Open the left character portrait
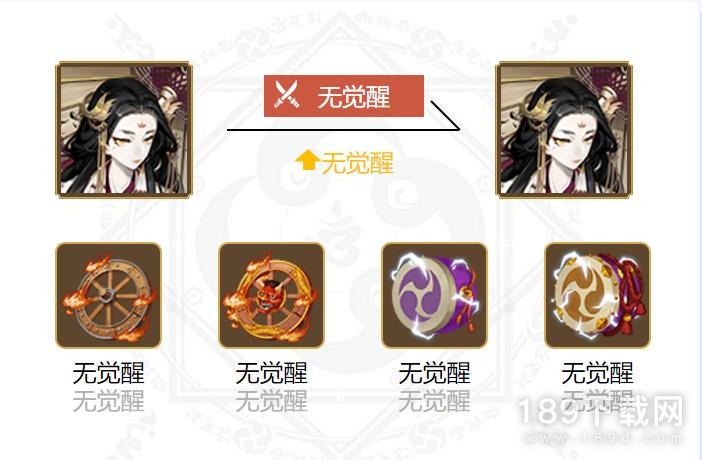The height and width of the screenshot is (460, 702). pos(124,129)
